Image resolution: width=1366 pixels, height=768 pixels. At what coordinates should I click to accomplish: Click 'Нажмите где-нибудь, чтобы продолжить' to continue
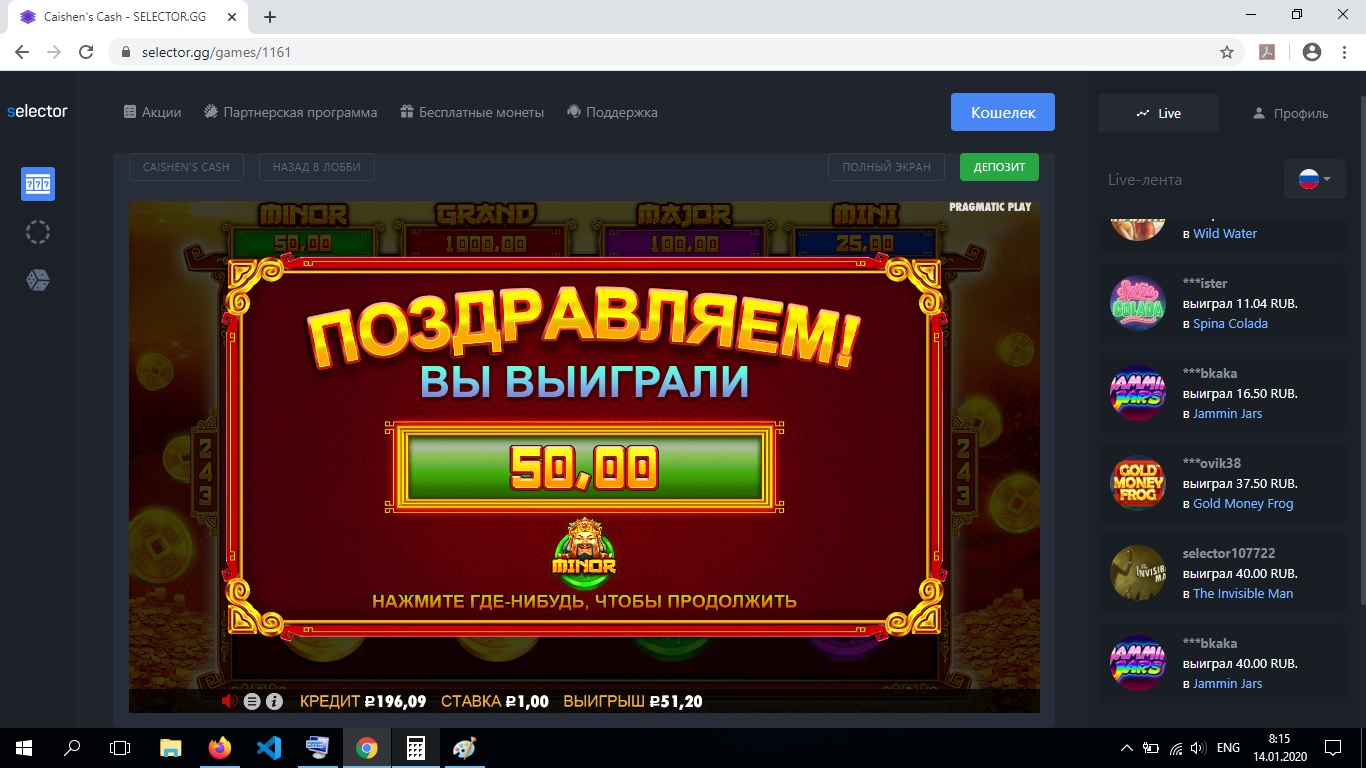click(584, 601)
